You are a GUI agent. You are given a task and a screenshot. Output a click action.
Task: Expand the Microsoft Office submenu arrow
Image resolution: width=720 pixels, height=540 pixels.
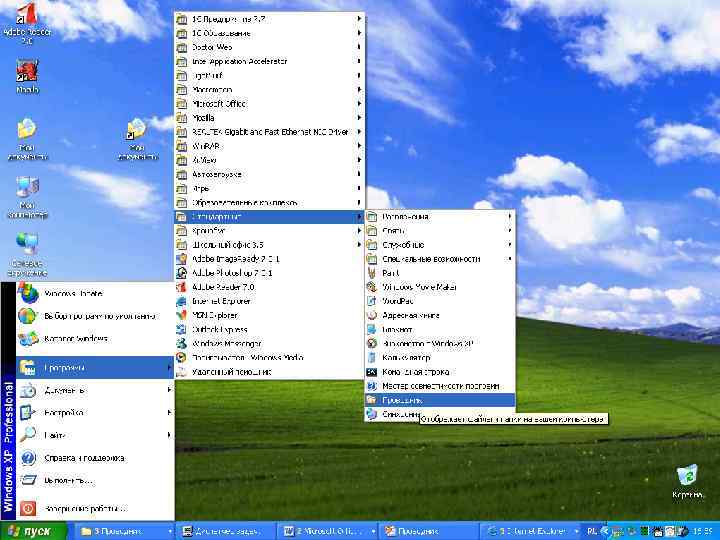pyautogui.click(x=359, y=104)
